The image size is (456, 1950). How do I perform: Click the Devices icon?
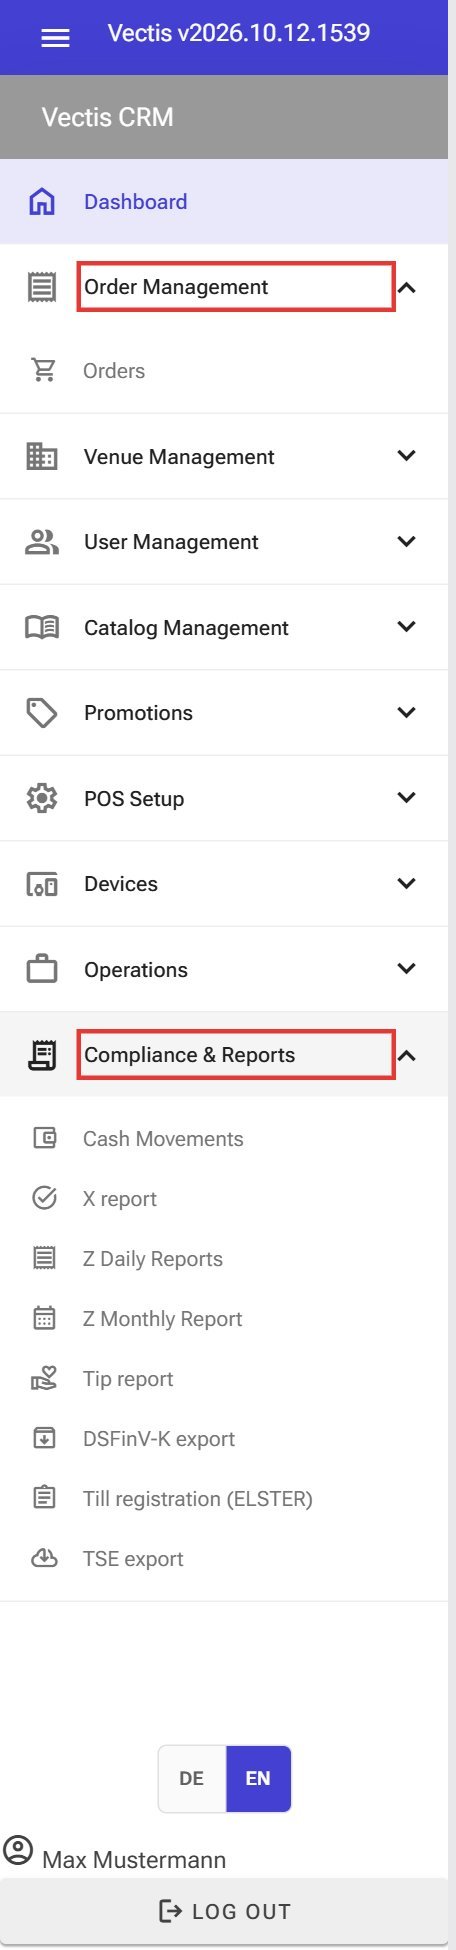42,884
